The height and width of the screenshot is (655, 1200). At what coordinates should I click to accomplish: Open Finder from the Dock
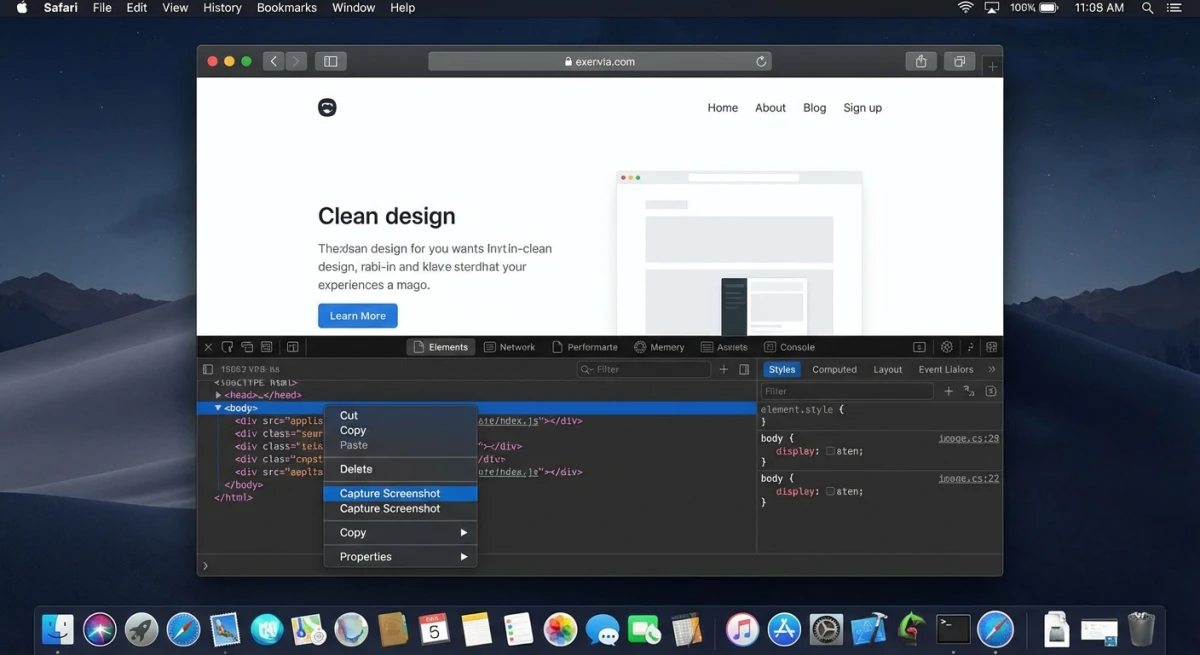[58, 629]
